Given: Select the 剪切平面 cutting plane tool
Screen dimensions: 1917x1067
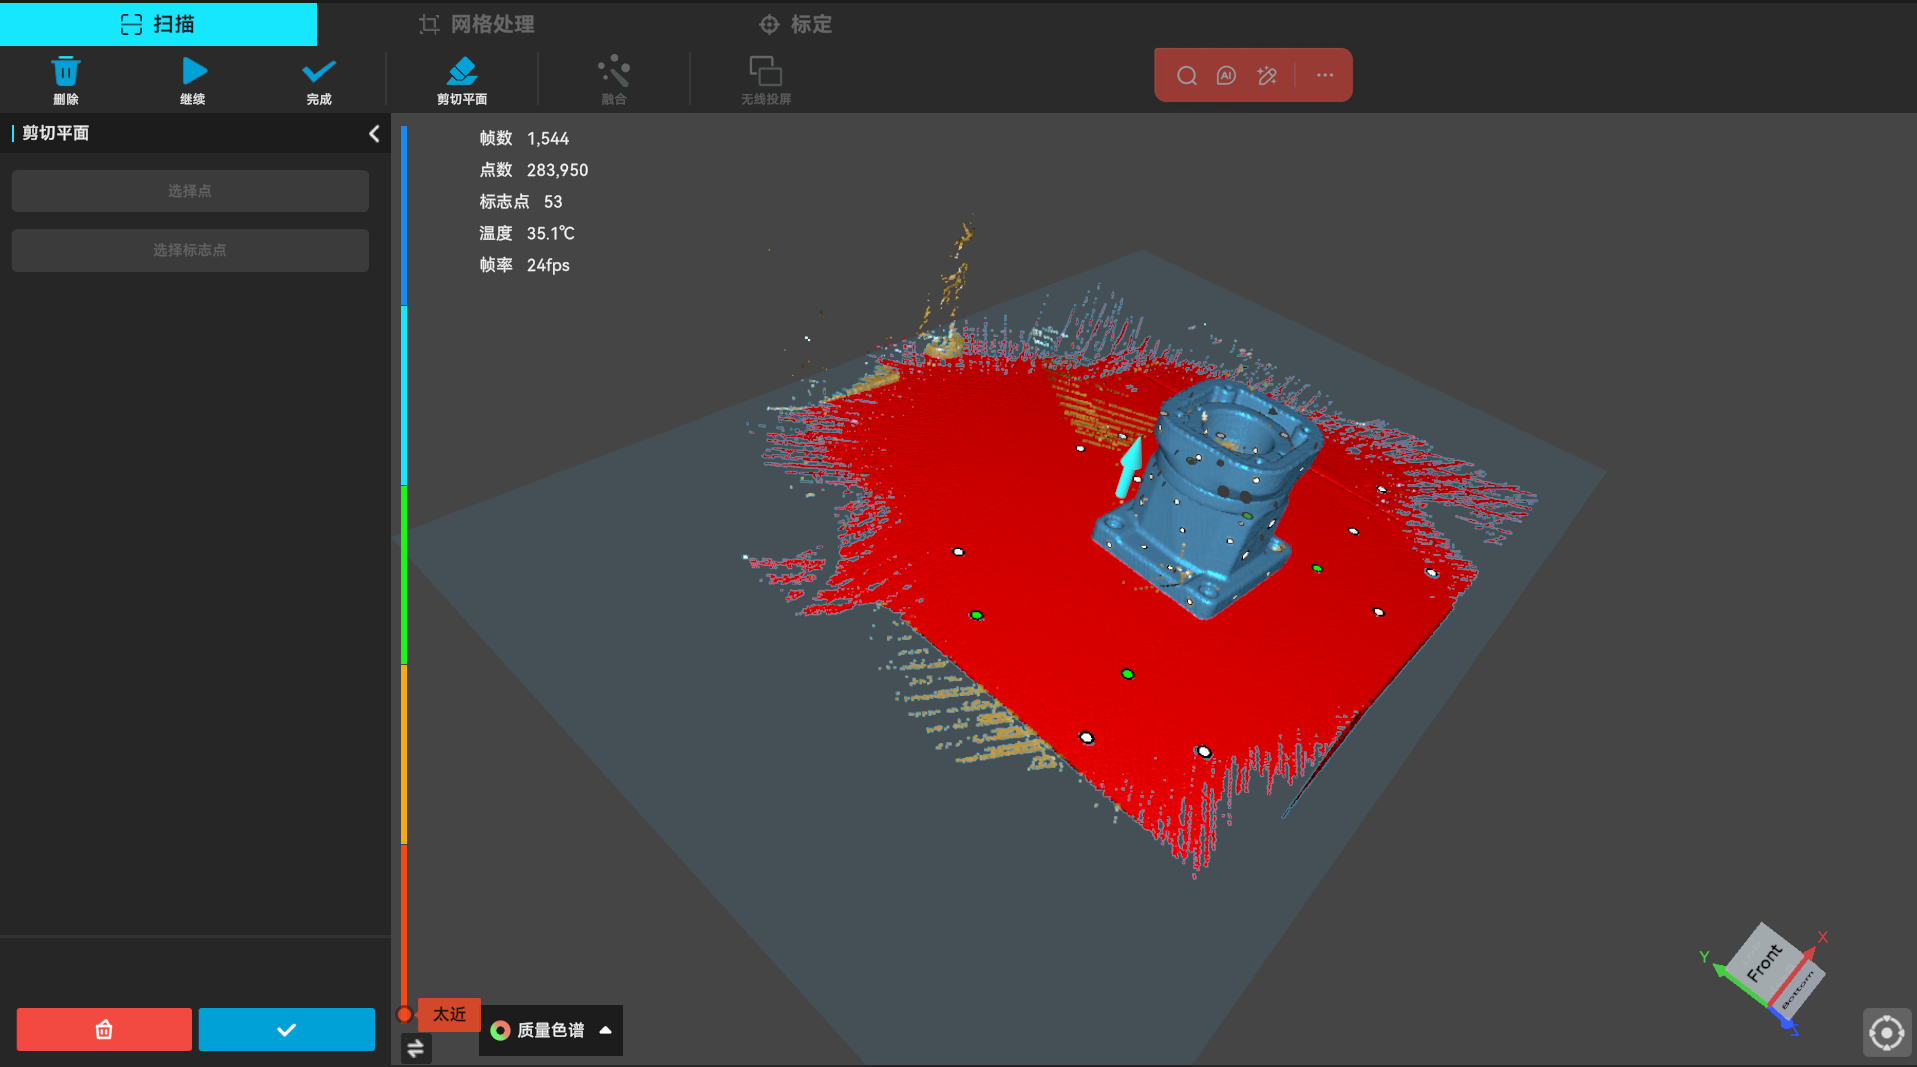Looking at the screenshot, I should 461,79.
